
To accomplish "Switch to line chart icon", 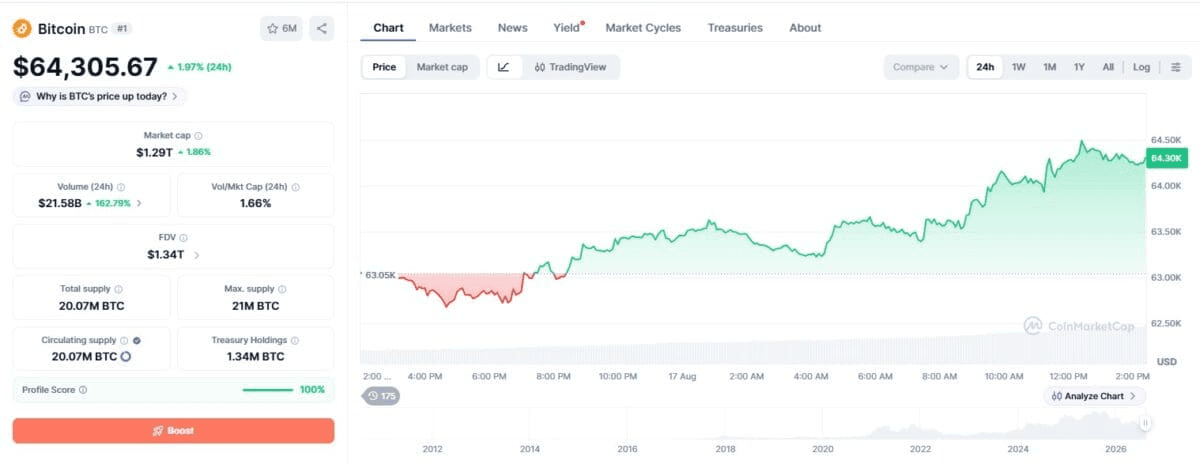I will tap(503, 67).
